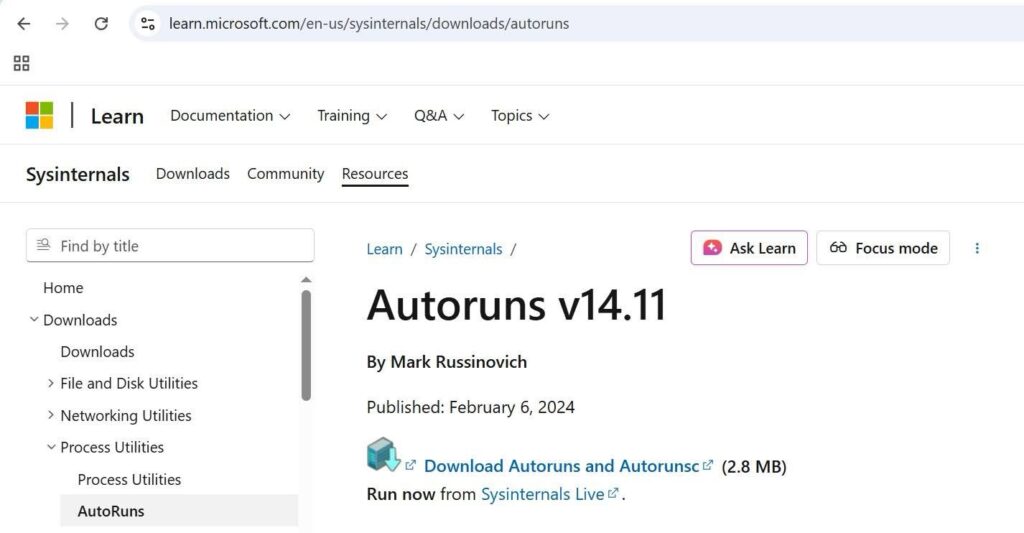
Task: Click the Microsoft logo
Action: pos(39,116)
